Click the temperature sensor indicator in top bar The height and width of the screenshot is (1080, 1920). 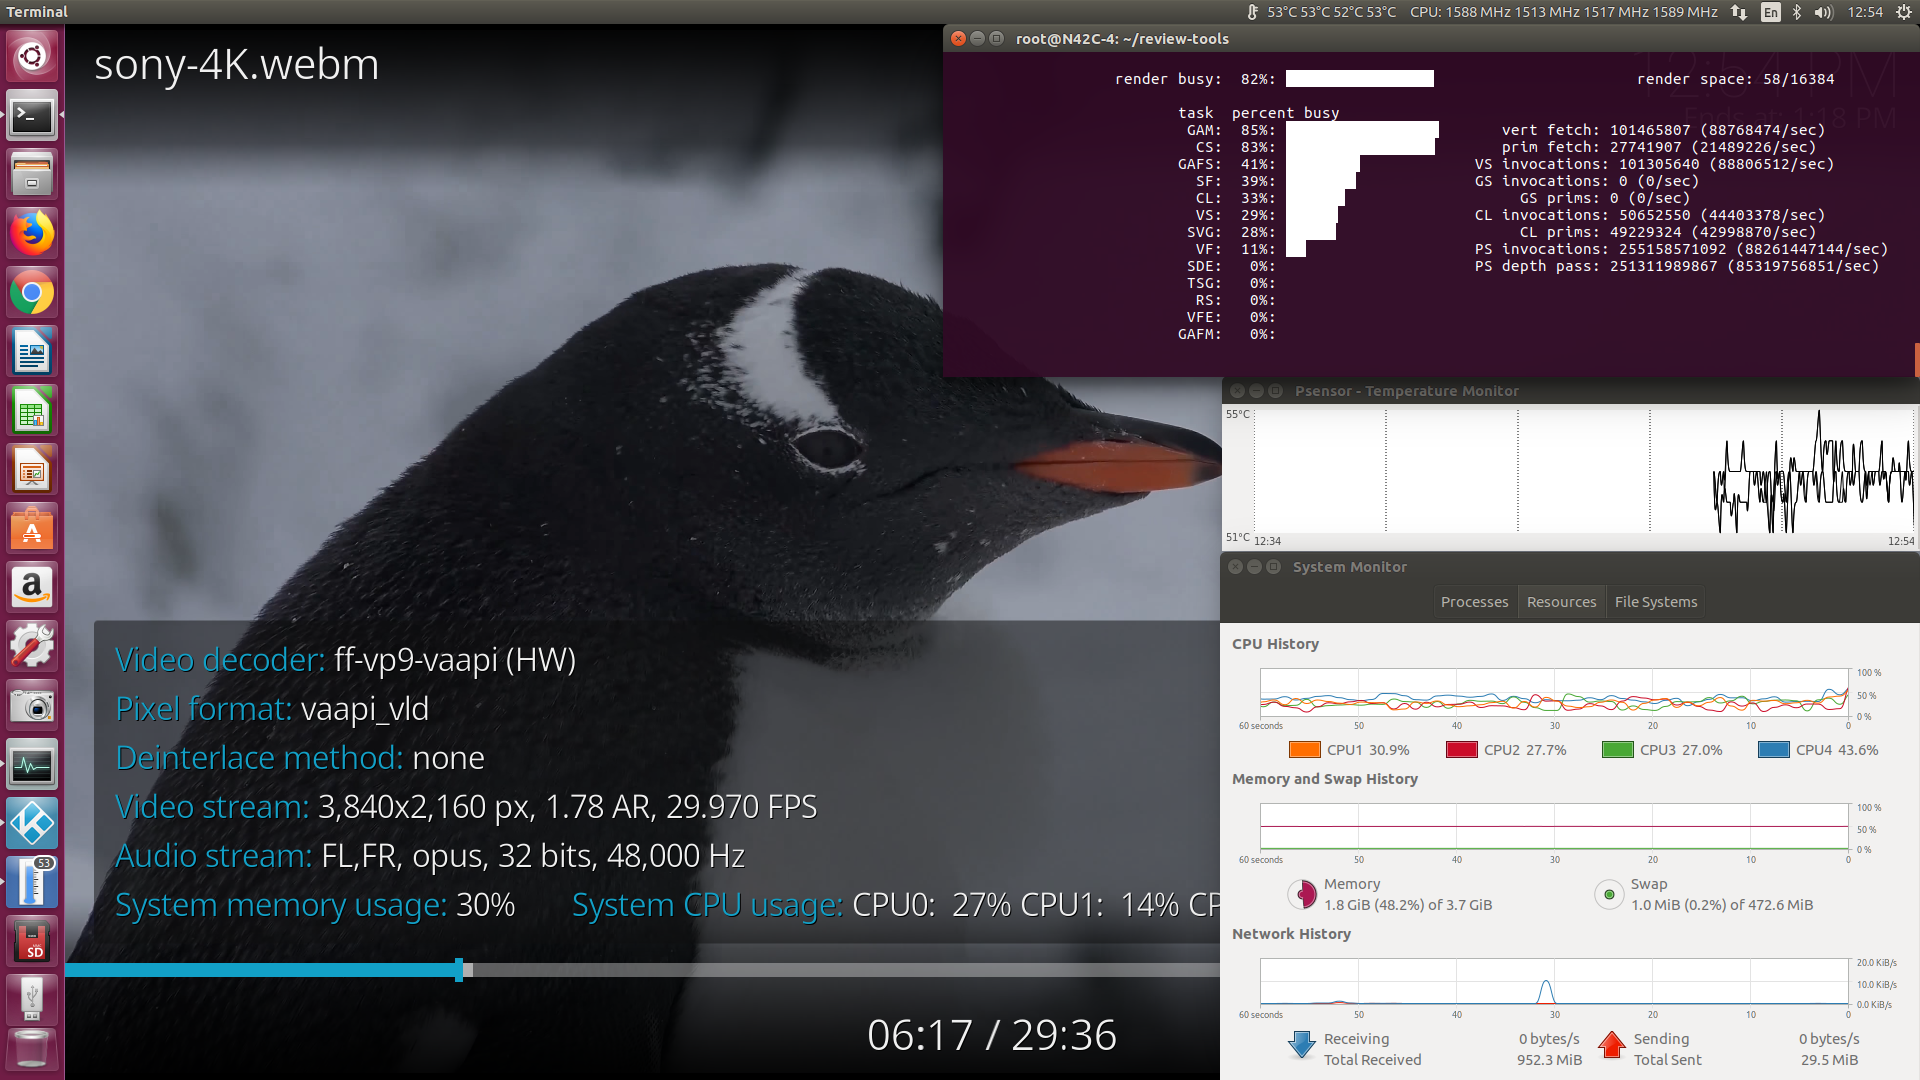tap(1321, 12)
